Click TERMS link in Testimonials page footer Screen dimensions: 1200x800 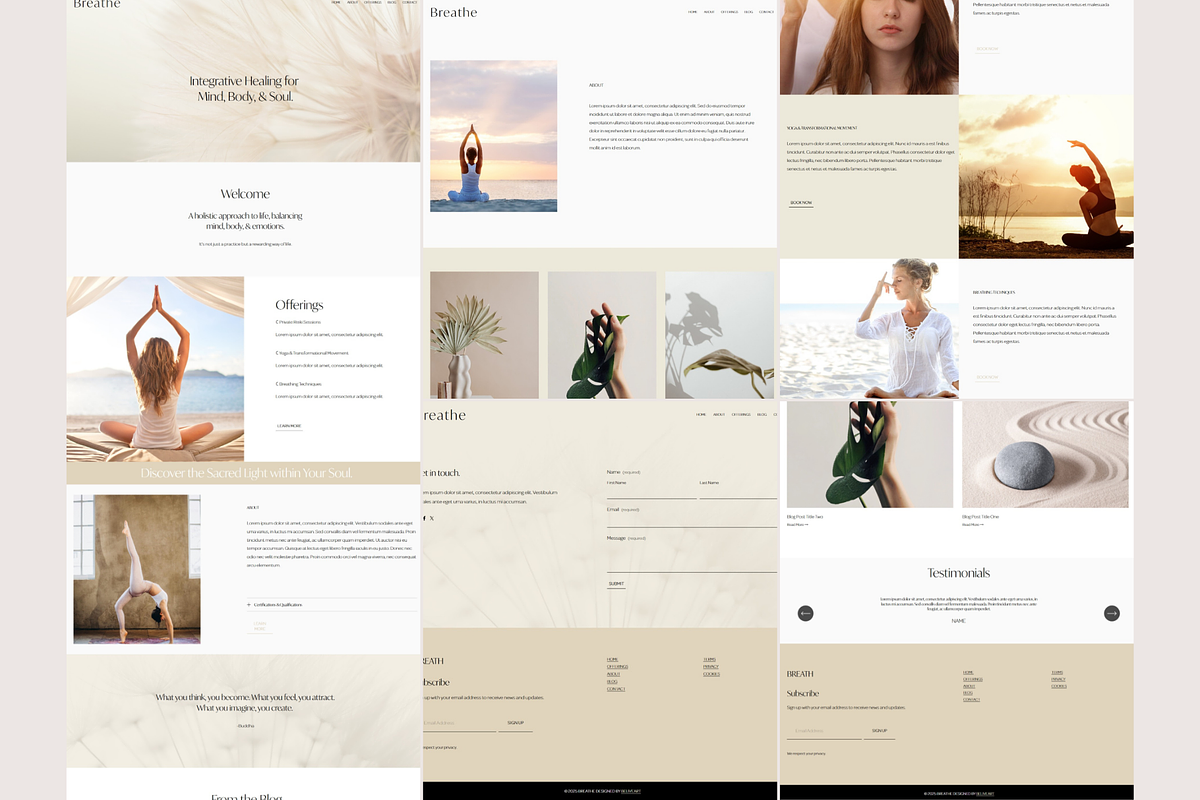(x=1058, y=672)
